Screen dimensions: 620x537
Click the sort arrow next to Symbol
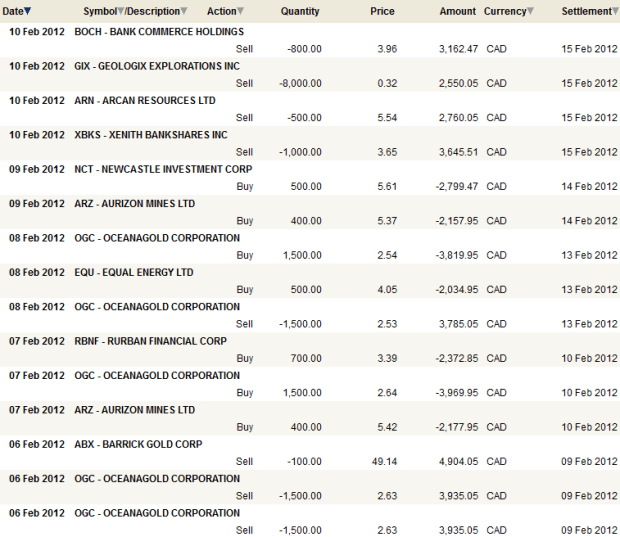pyautogui.click(x=121, y=12)
